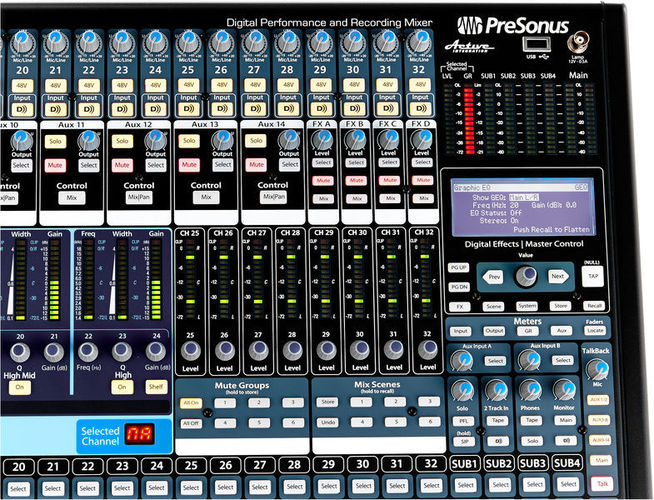The width and height of the screenshot is (654, 500).
Task: Mute the FX A bus
Action: (323, 181)
